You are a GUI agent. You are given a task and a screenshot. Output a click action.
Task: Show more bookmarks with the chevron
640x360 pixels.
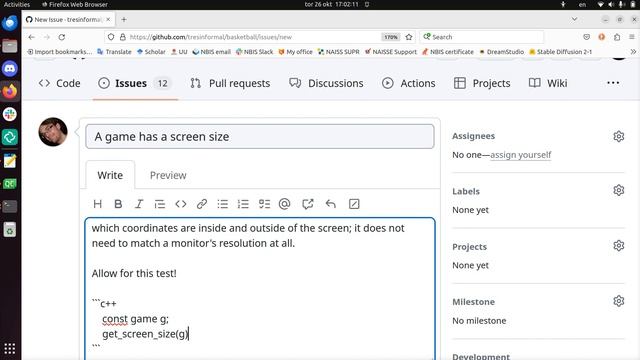(633, 52)
